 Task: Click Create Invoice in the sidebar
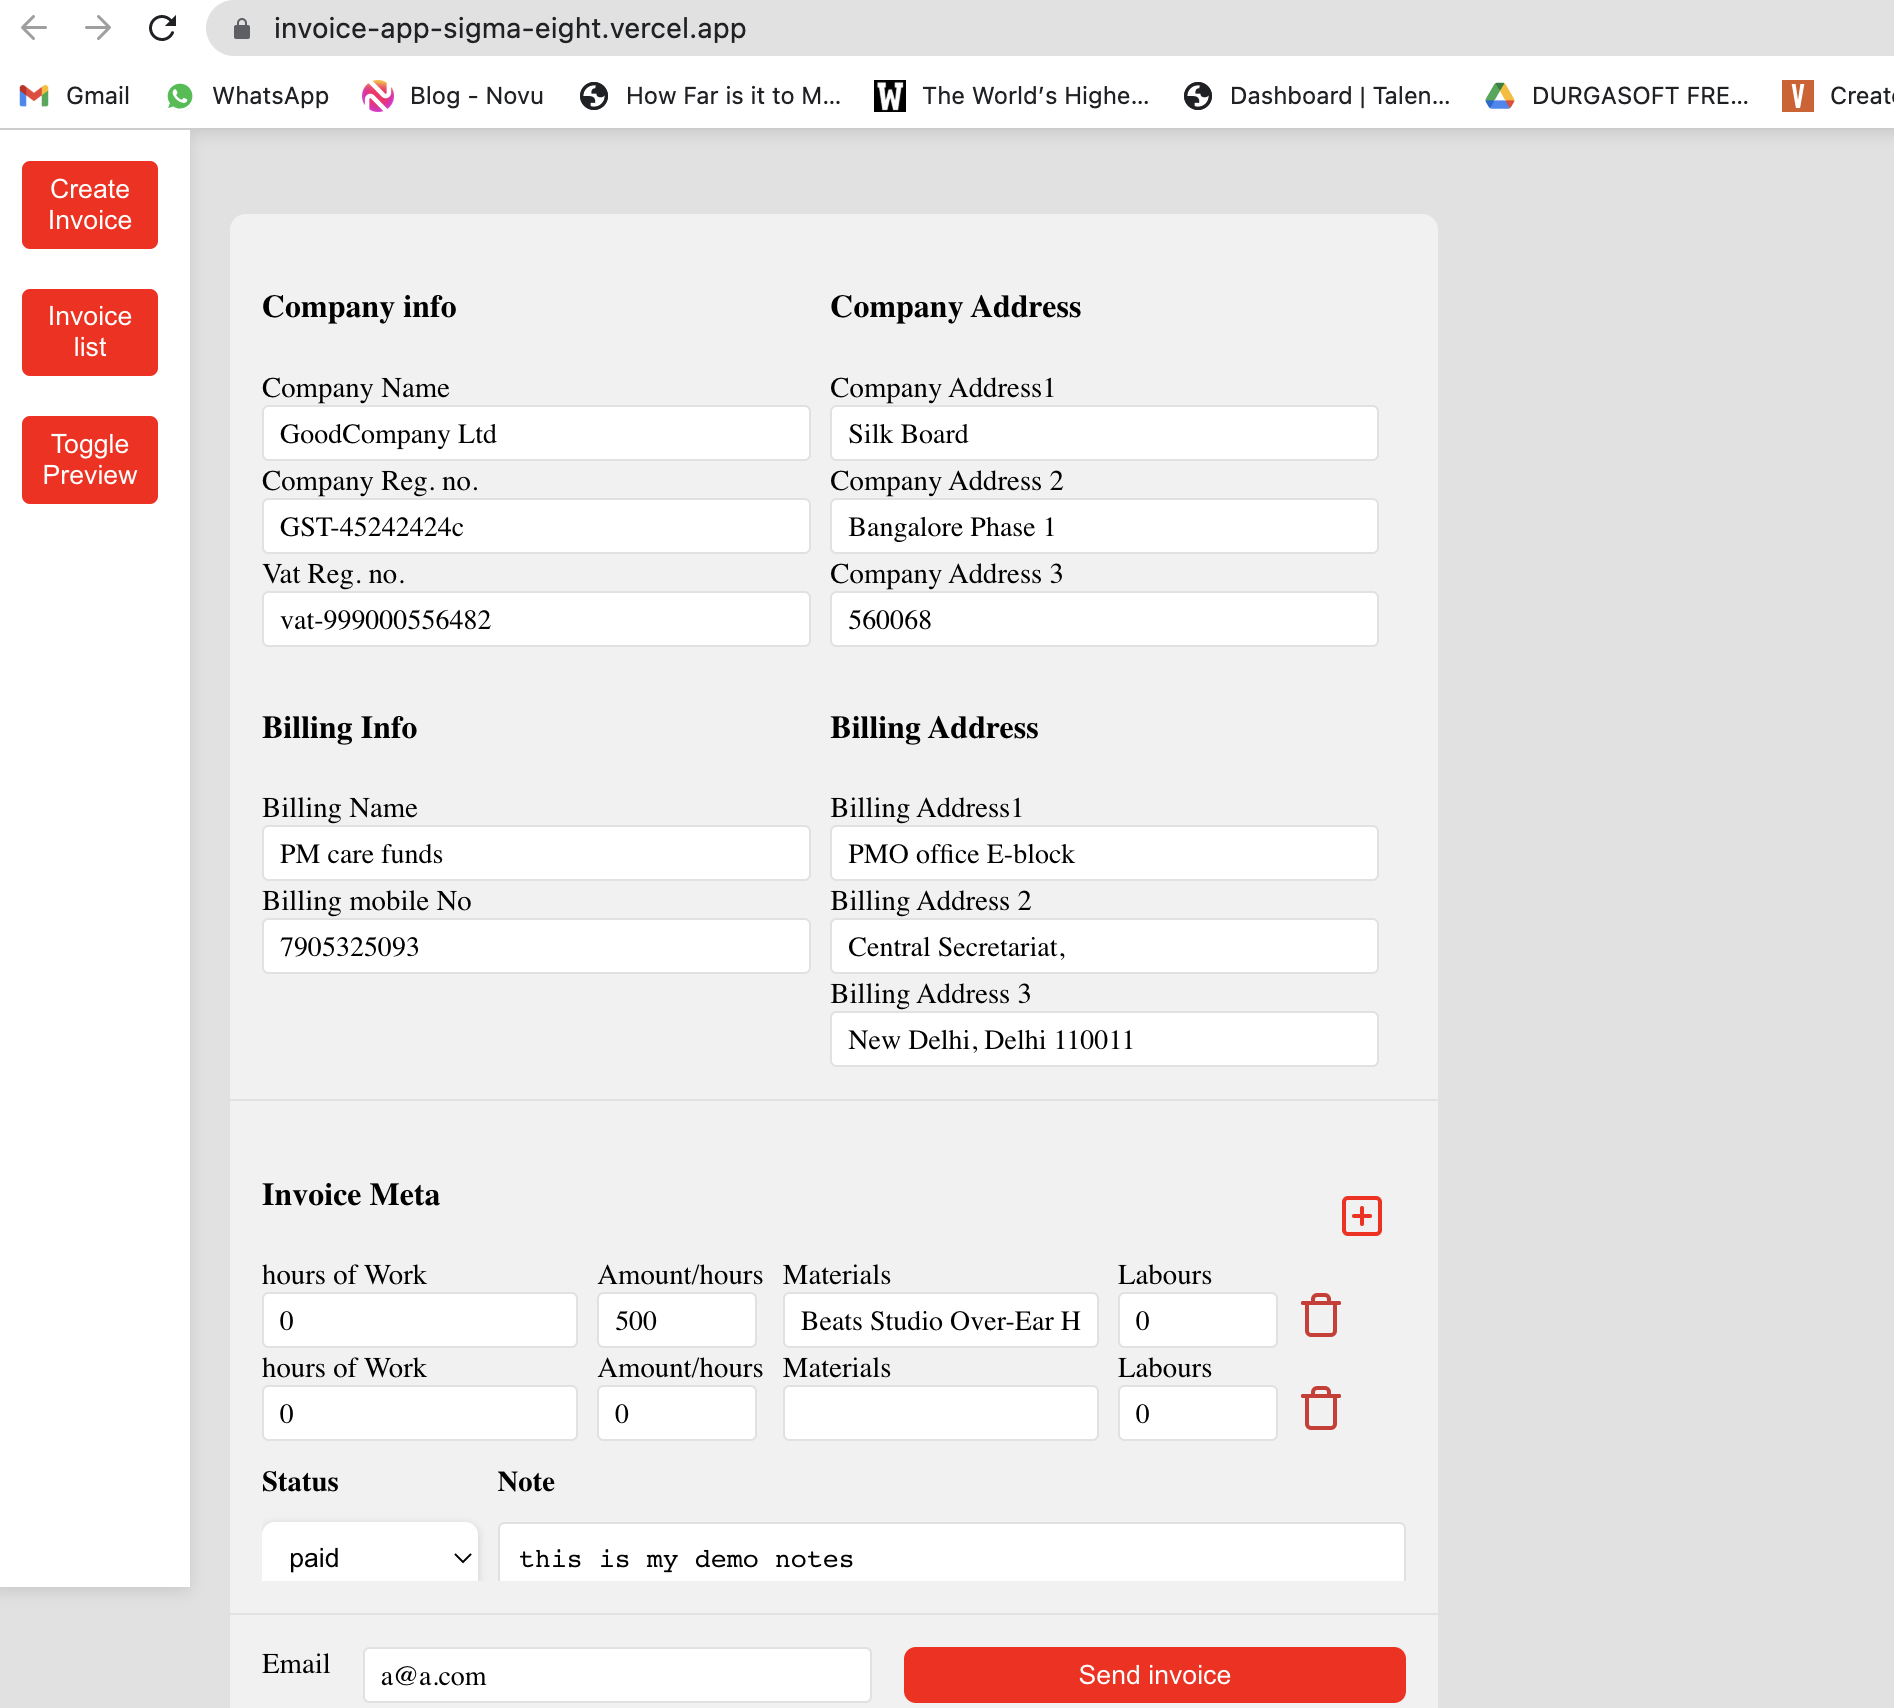tap(89, 205)
